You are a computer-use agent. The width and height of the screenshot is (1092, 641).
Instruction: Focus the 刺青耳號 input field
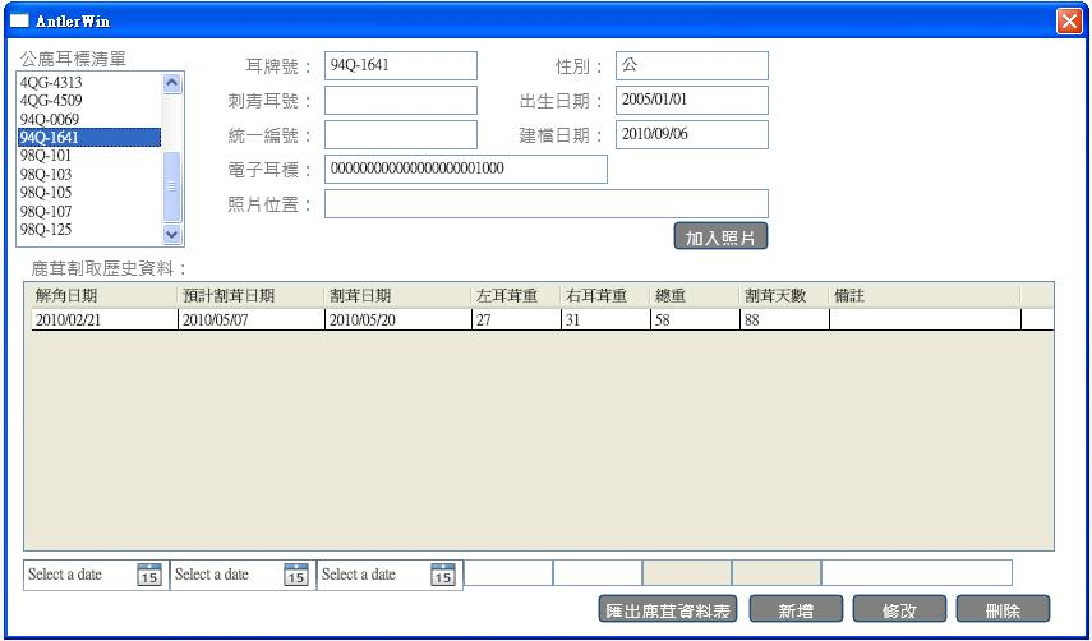point(400,101)
